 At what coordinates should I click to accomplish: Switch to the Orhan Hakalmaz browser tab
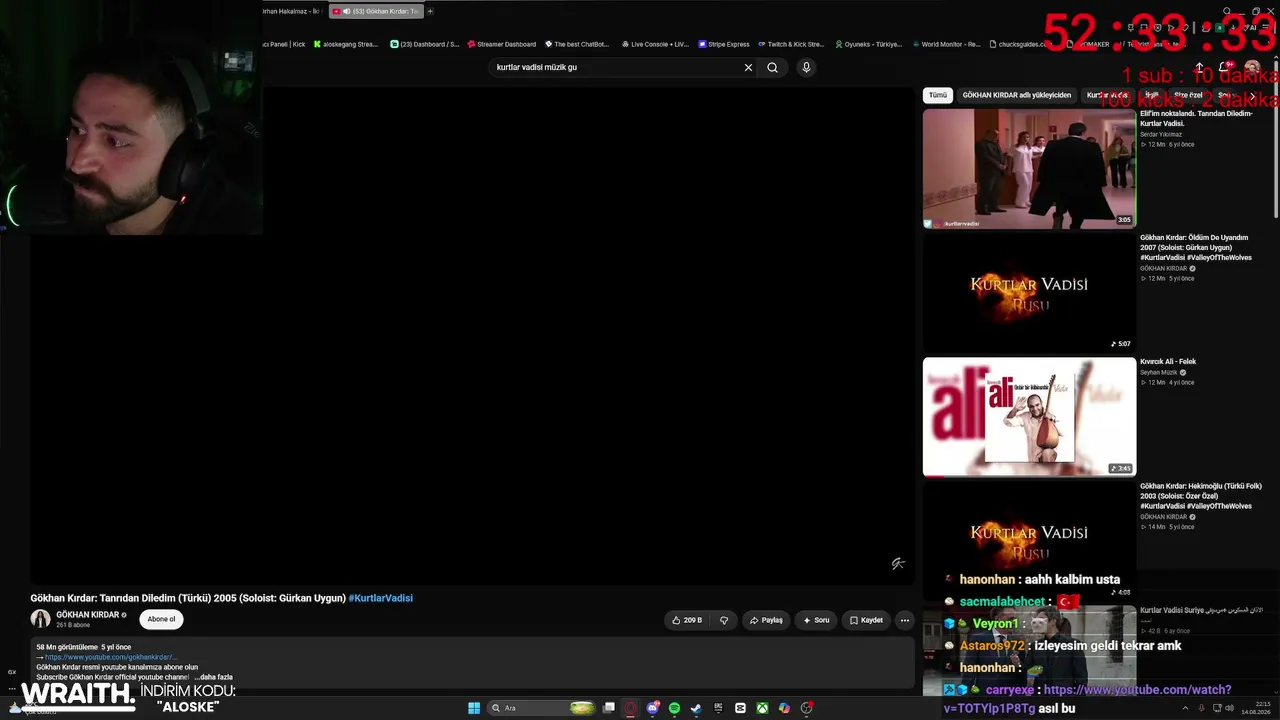[x=290, y=11]
